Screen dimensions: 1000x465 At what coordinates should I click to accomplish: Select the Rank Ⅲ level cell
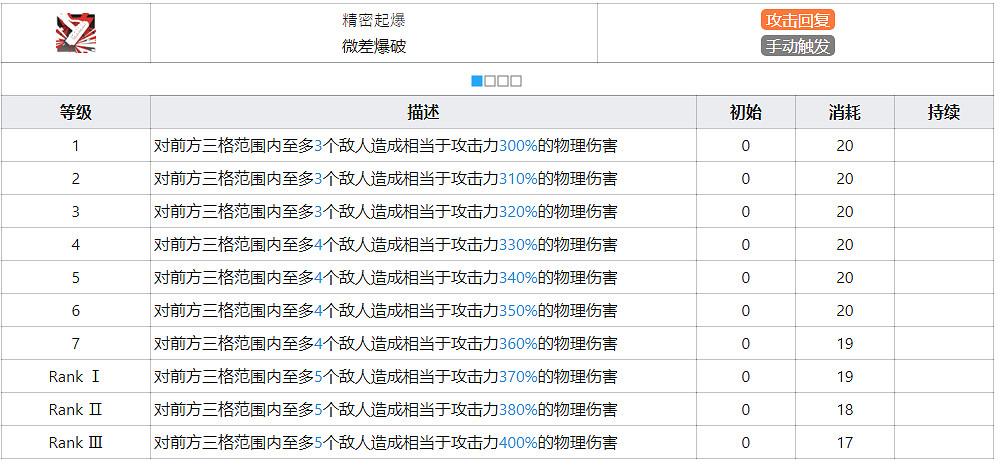tap(76, 443)
